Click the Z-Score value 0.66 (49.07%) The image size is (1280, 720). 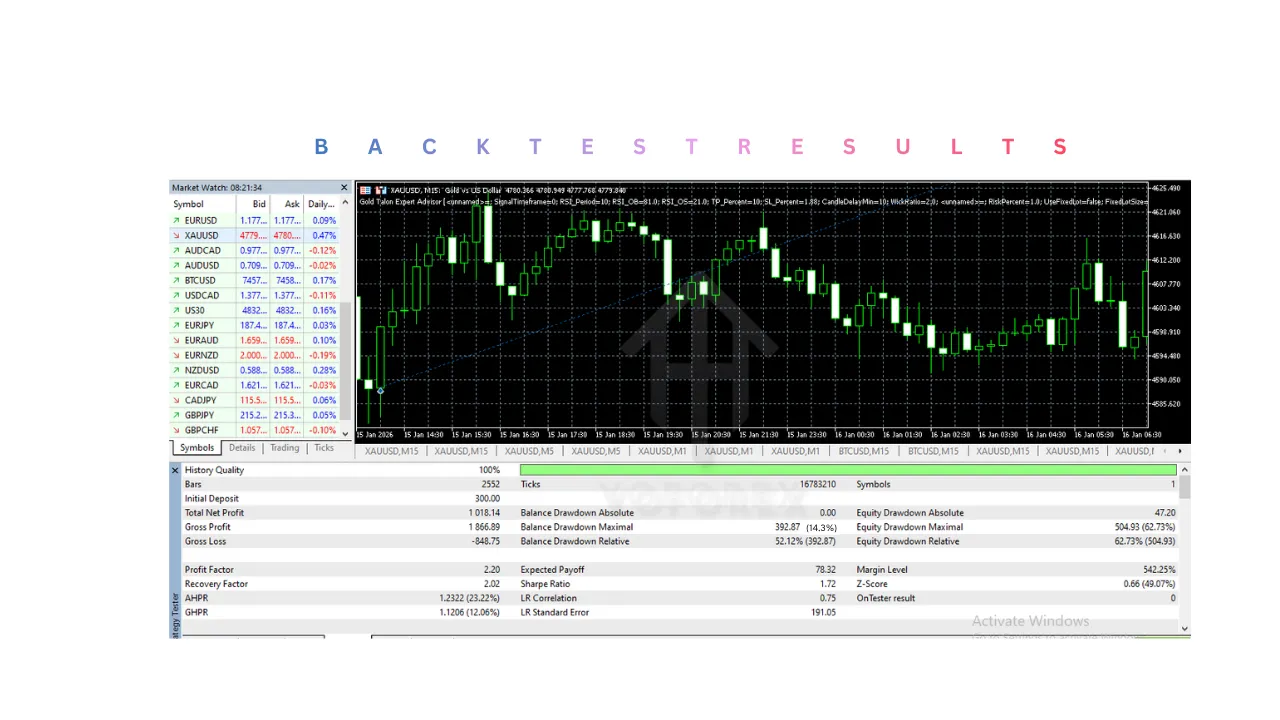point(1149,584)
